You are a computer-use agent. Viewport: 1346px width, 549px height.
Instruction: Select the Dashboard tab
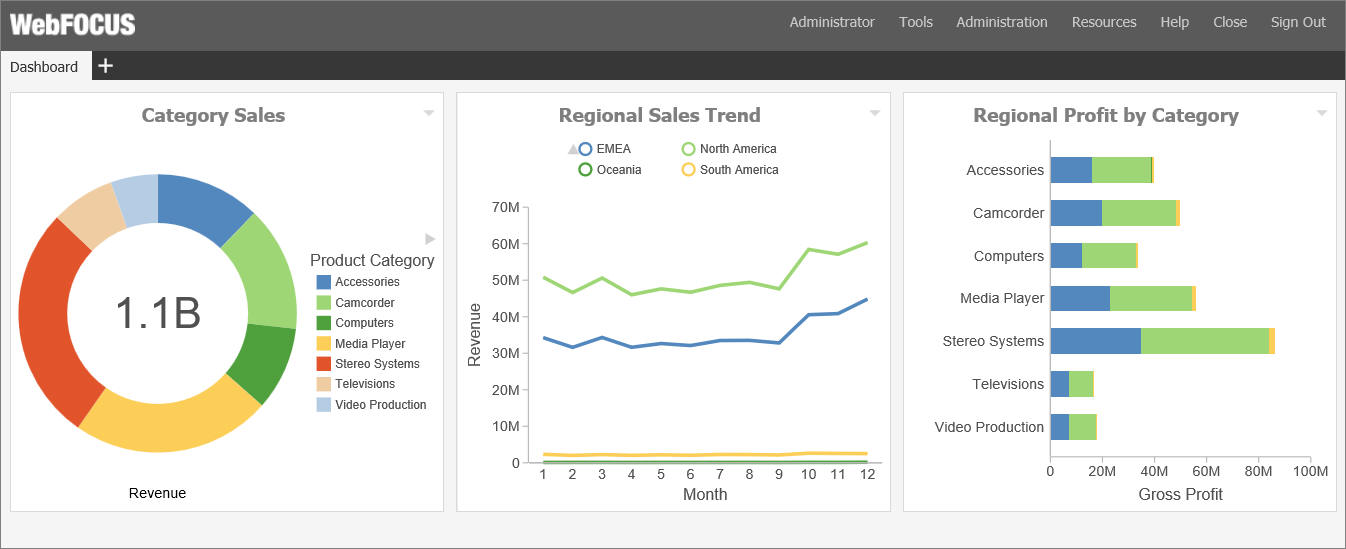[x=44, y=67]
